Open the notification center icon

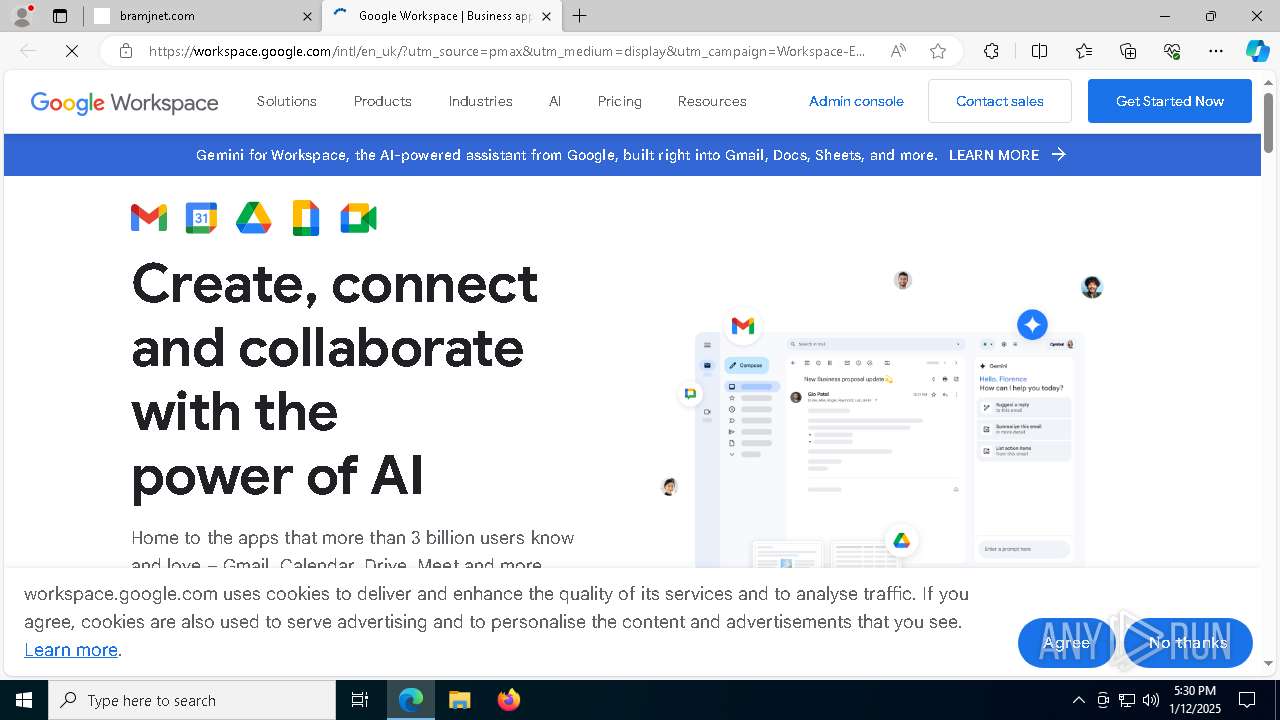(1247, 700)
